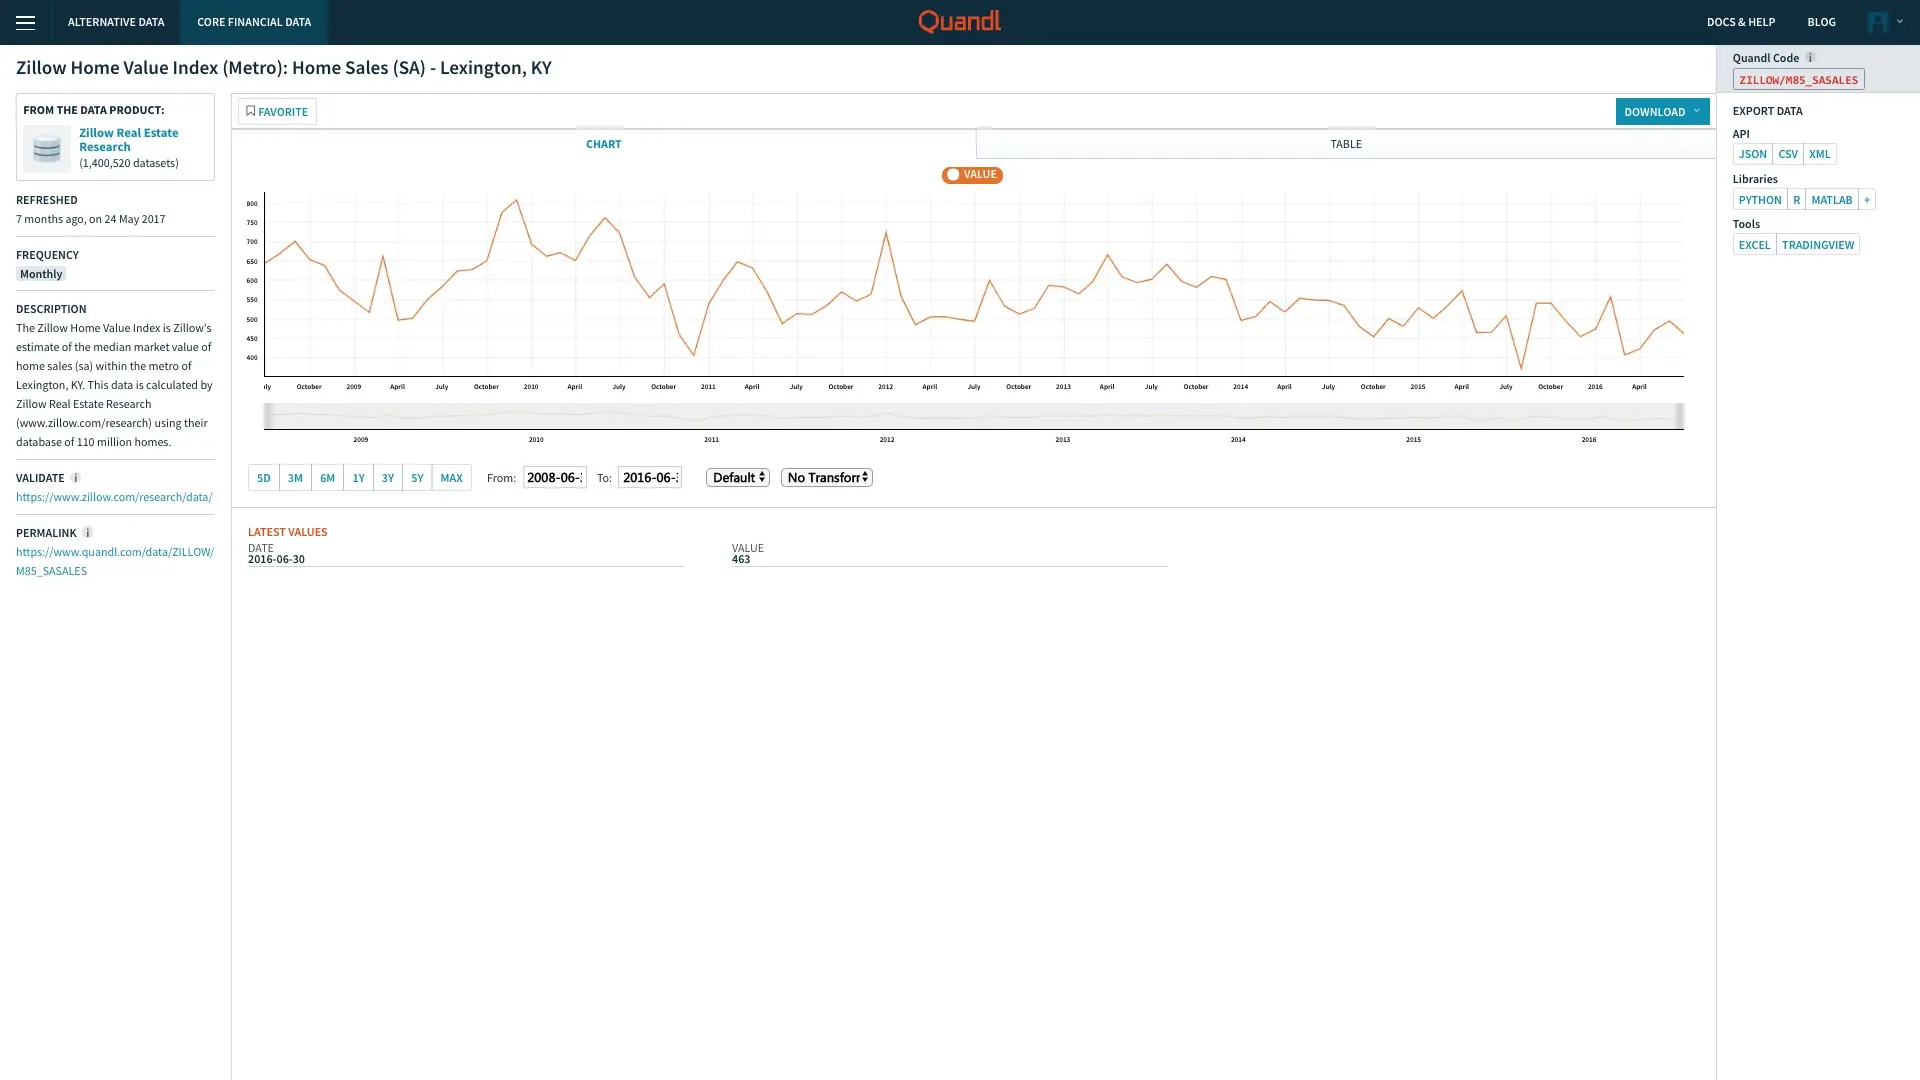The width and height of the screenshot is (1920, 1080).
Task: Click info icon beside Validate
Action: [x=75, y=478]
